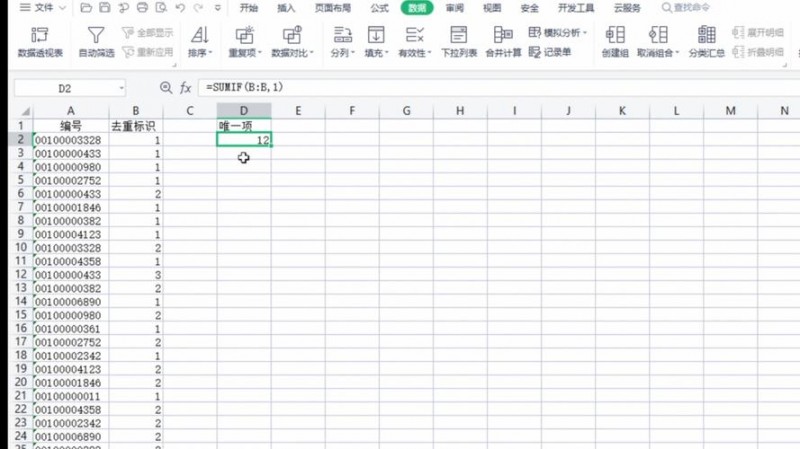Click cell 唯一项 in D1

click(244, 126)
